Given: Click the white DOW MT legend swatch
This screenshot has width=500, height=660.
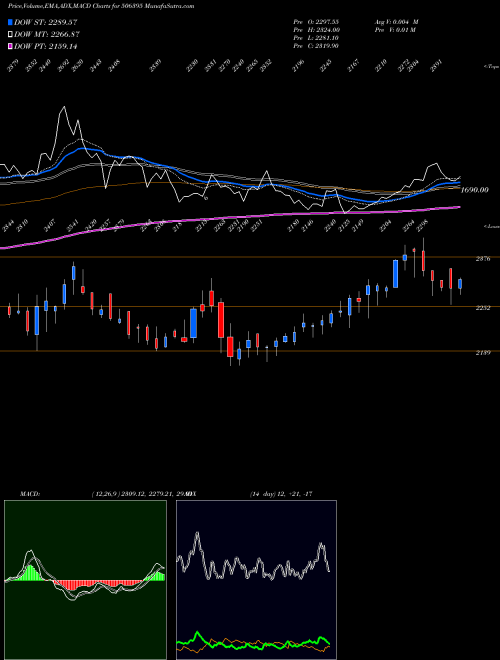Looking at the screenshot, I should click(x=10, y=35).
